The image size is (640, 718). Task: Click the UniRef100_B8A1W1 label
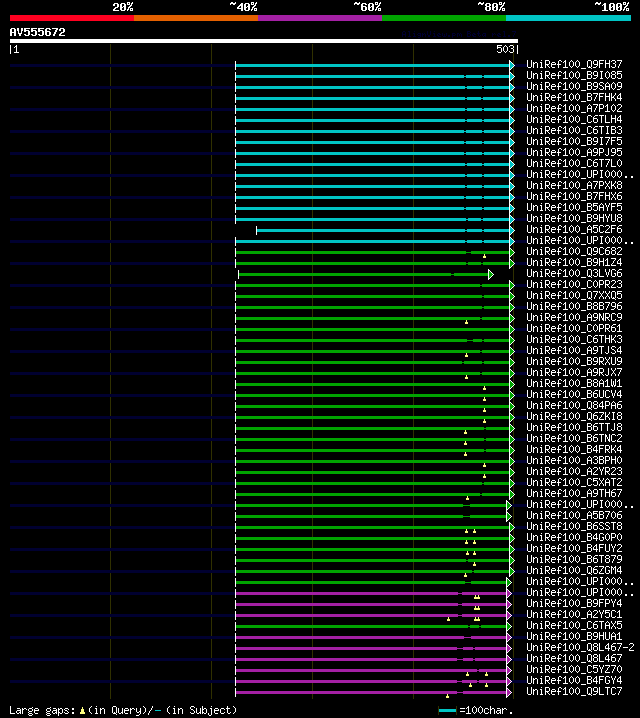pyautogui.click(x=574, y=383)
